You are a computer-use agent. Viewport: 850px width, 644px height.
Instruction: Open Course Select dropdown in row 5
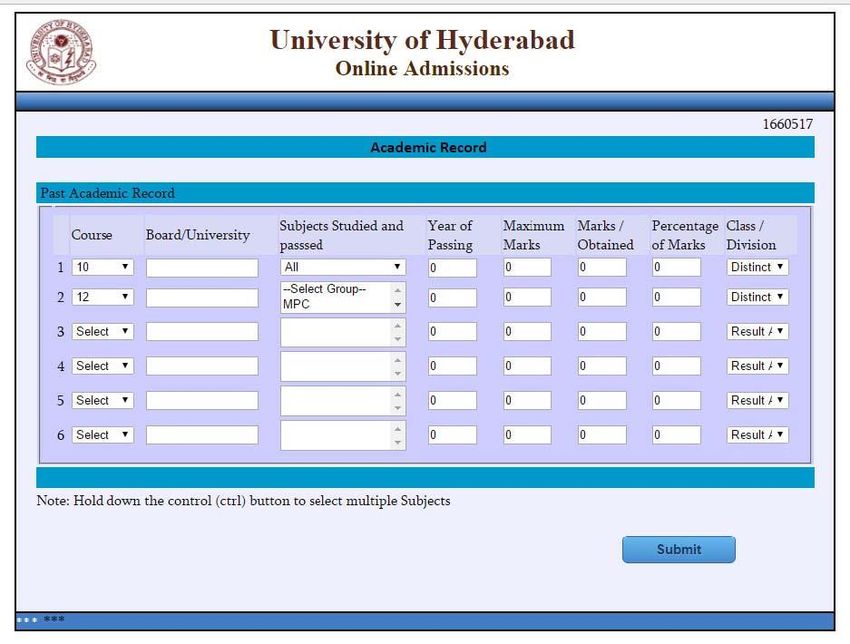[x=102, y=400]
